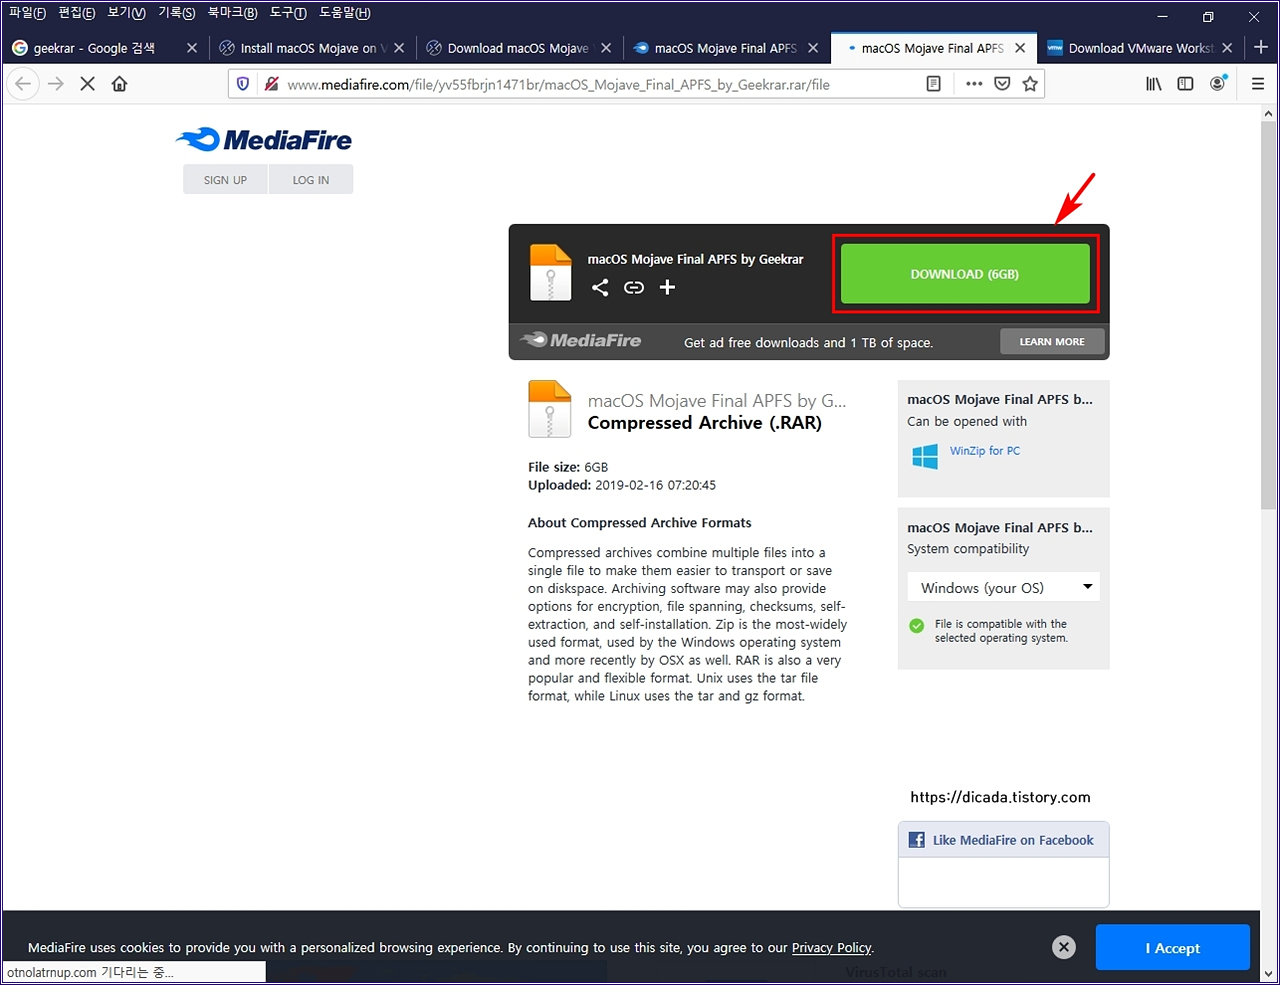This screenshot has height=985, width=1280.
Task: Click the share icon below the file name
Action: (600, 288)
